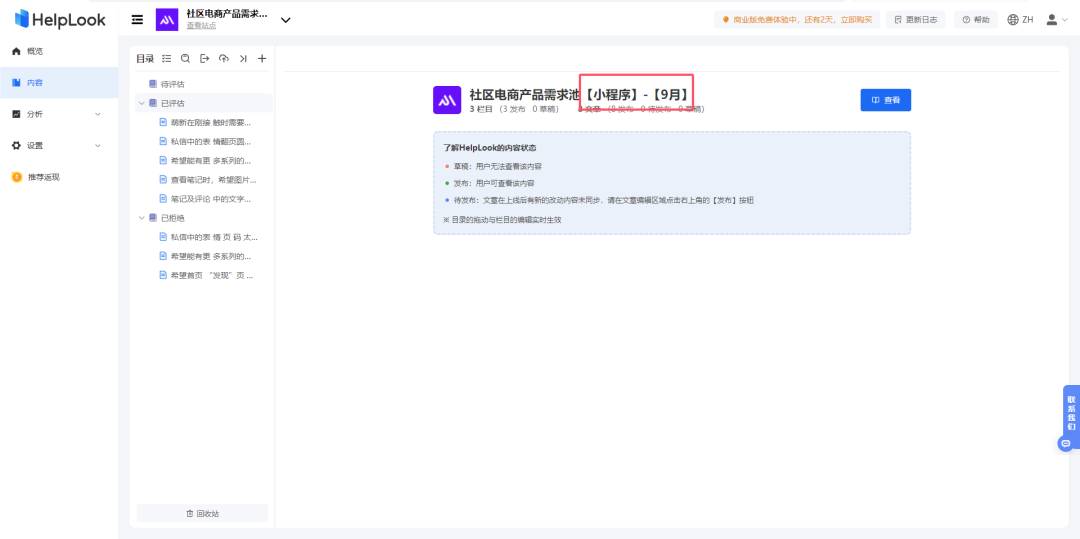The height and width of the screenshot is (539, 1080).
Task: Collapse the 已拒绝 category arrow
Action: [x=142, y=218]
